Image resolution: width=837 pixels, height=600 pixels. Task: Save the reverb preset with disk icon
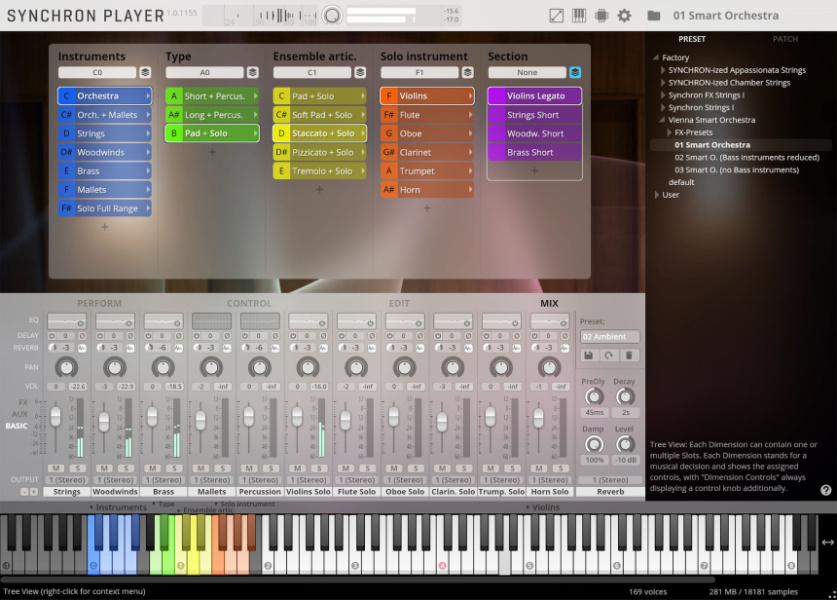pos(589,355)
